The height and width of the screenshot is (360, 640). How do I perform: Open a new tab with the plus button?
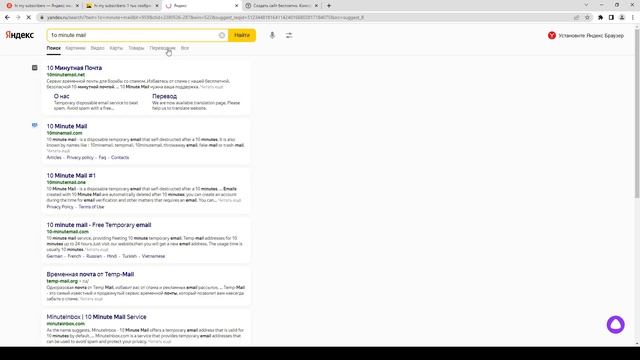coord(329,6)
